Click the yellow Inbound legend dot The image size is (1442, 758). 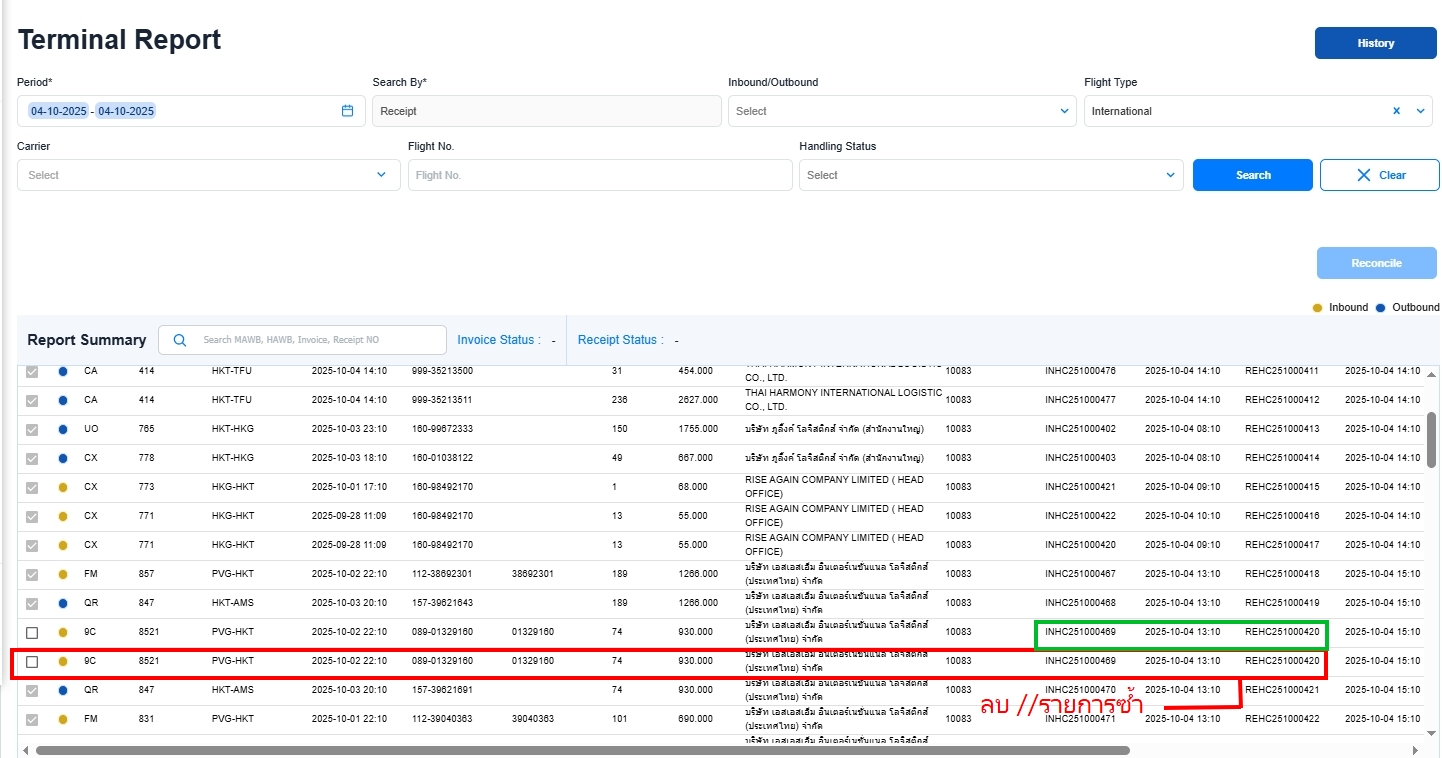[1317, 308]
